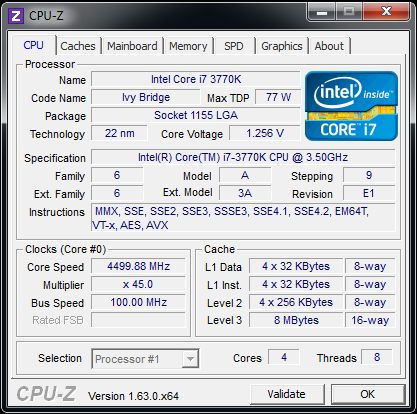Click the Intel Core i7 logo badge

pos(351,106)
